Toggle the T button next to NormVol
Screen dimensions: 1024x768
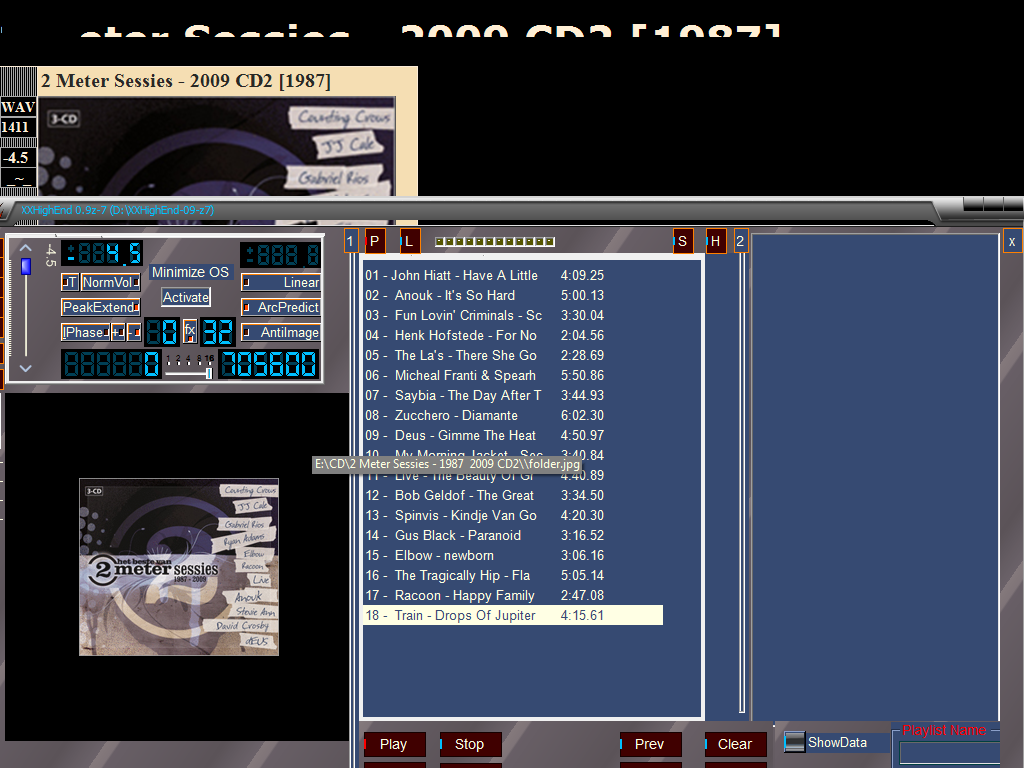(x=70, y=282)
